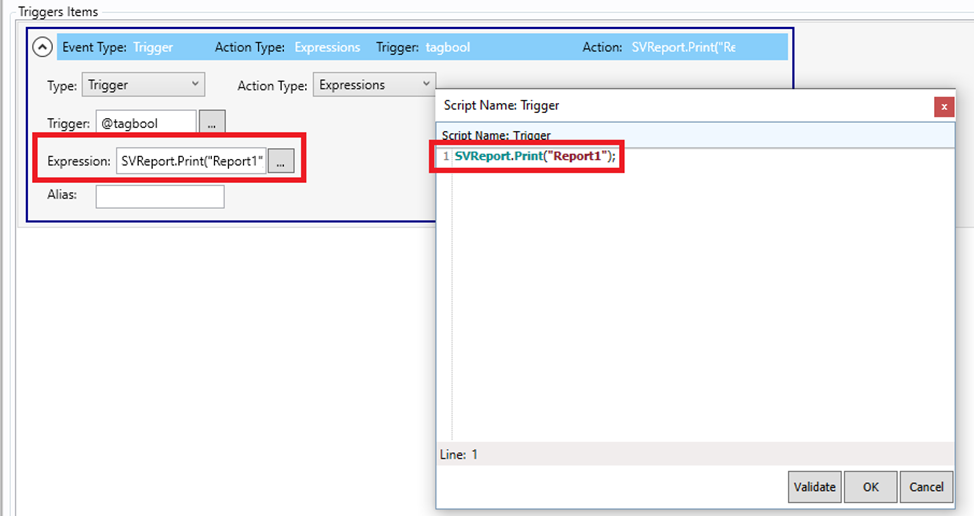Browse tags with the Trigger ellipsis button
The height and width of the screenshot is (516, 974).
tap(212, 123)
